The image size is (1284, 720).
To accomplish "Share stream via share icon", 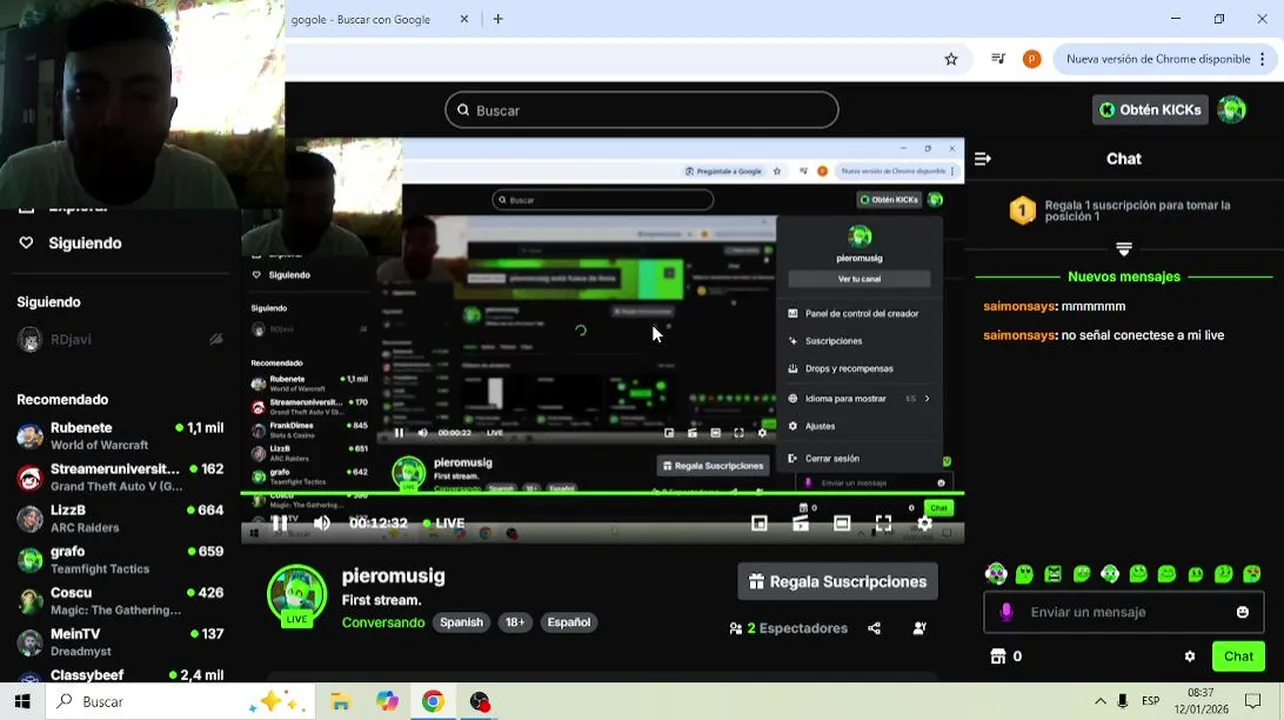I will pos(874,628).
